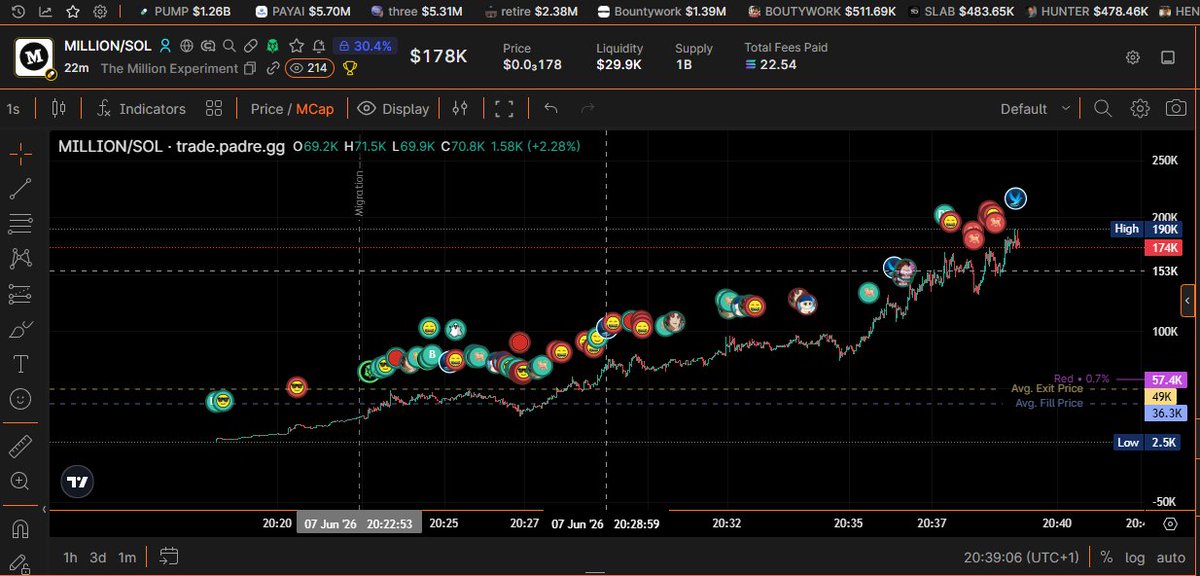Viewport: 1200px width, 576px height.
Task: Copy The Million Experiment name
Action: coord(249,68)
